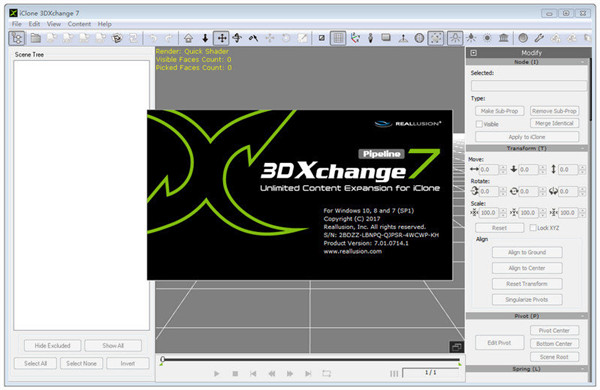The image size is (600, 390).
Task: Click the timeline playhead marker
Action: (163, 359)
